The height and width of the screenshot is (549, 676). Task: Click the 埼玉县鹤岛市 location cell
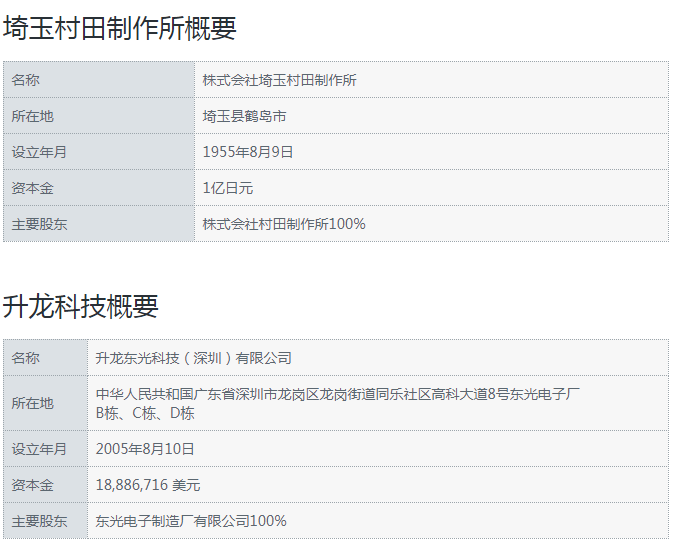pos(244,116)
